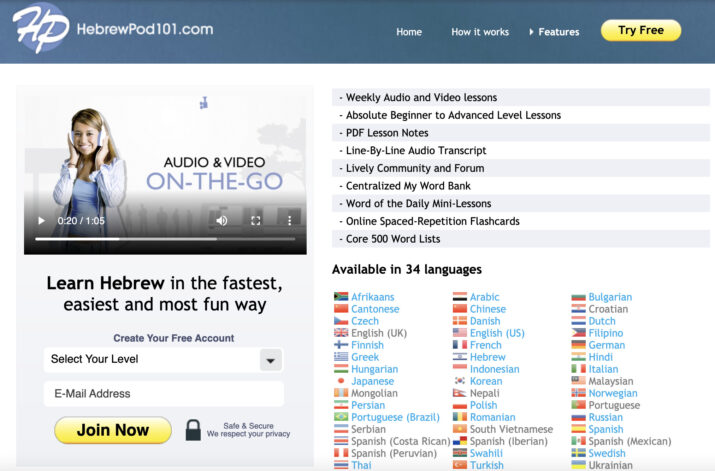
Task: Open the Hindi language link
Action: pos(601,357)
